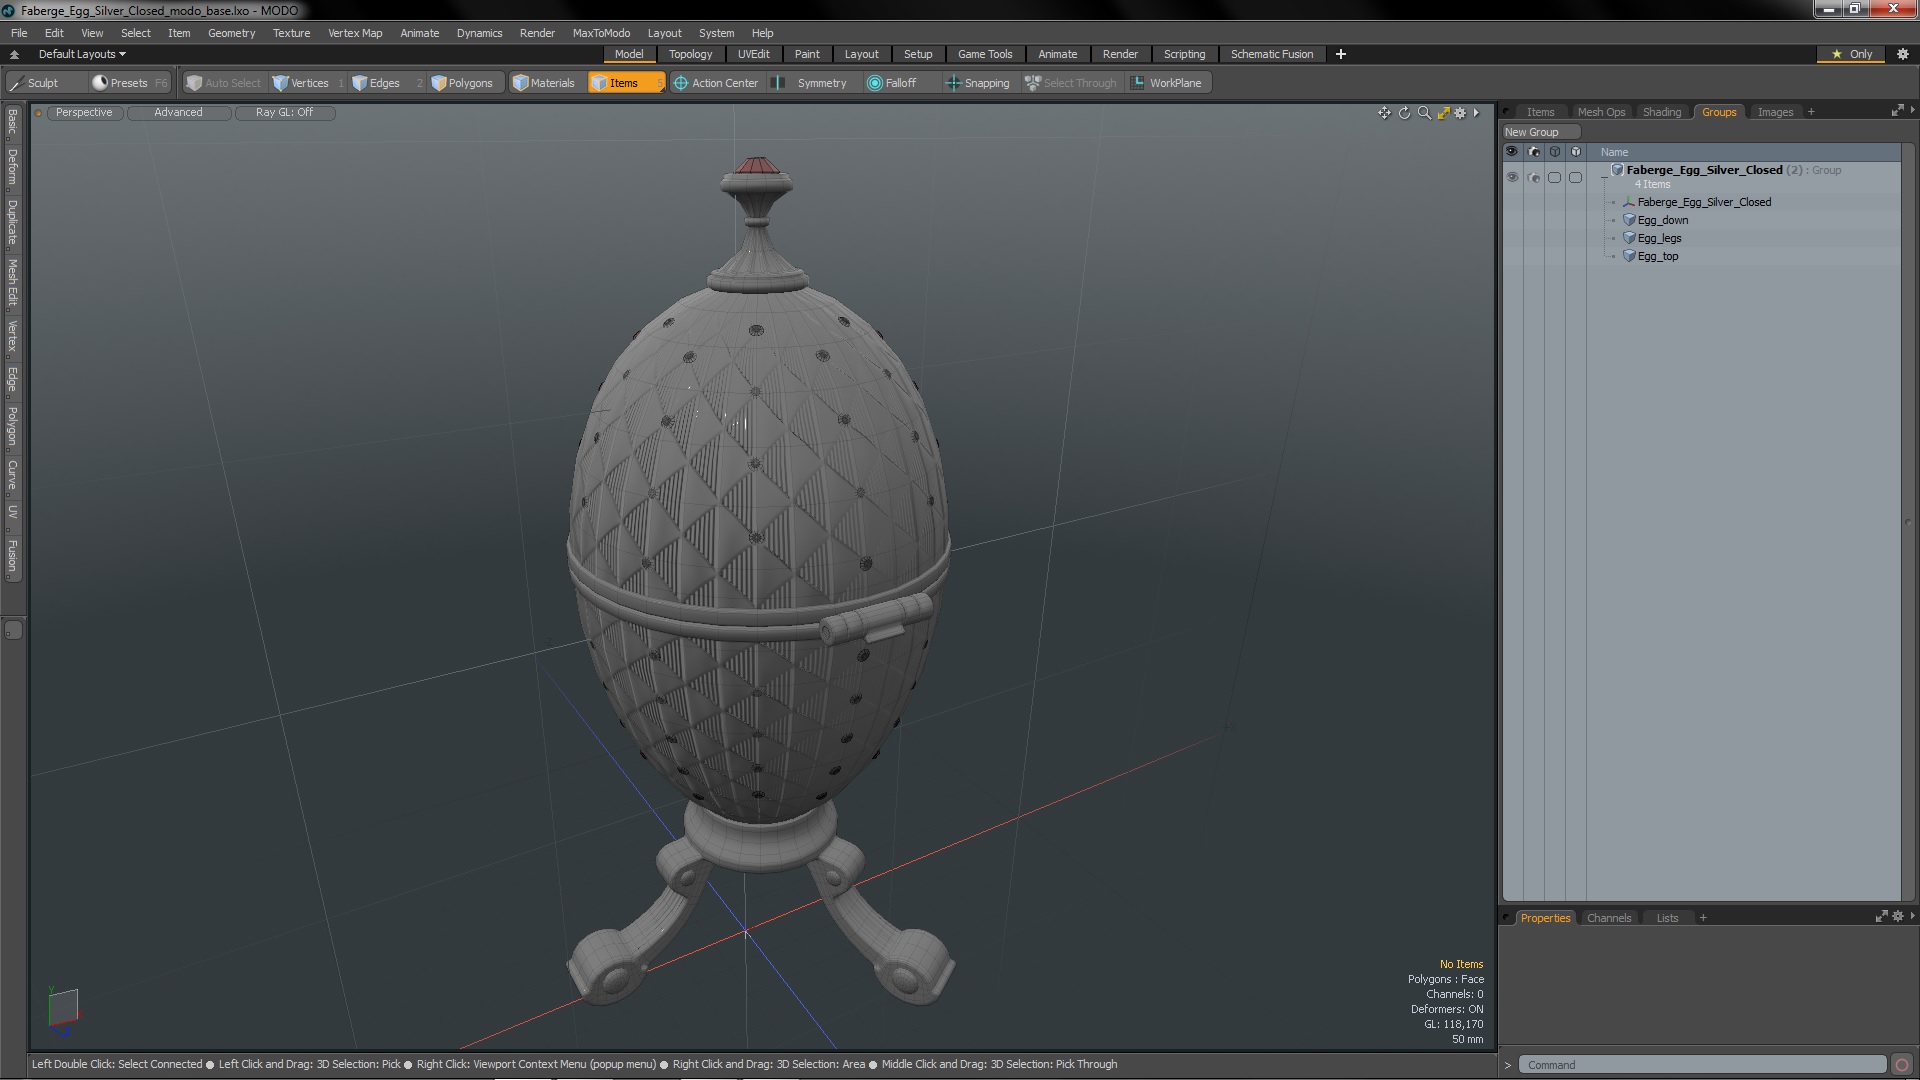The height and width of the screenshot is (1080, 1920).
Task: Open the Geometry menu
Action: pos(231,33)
